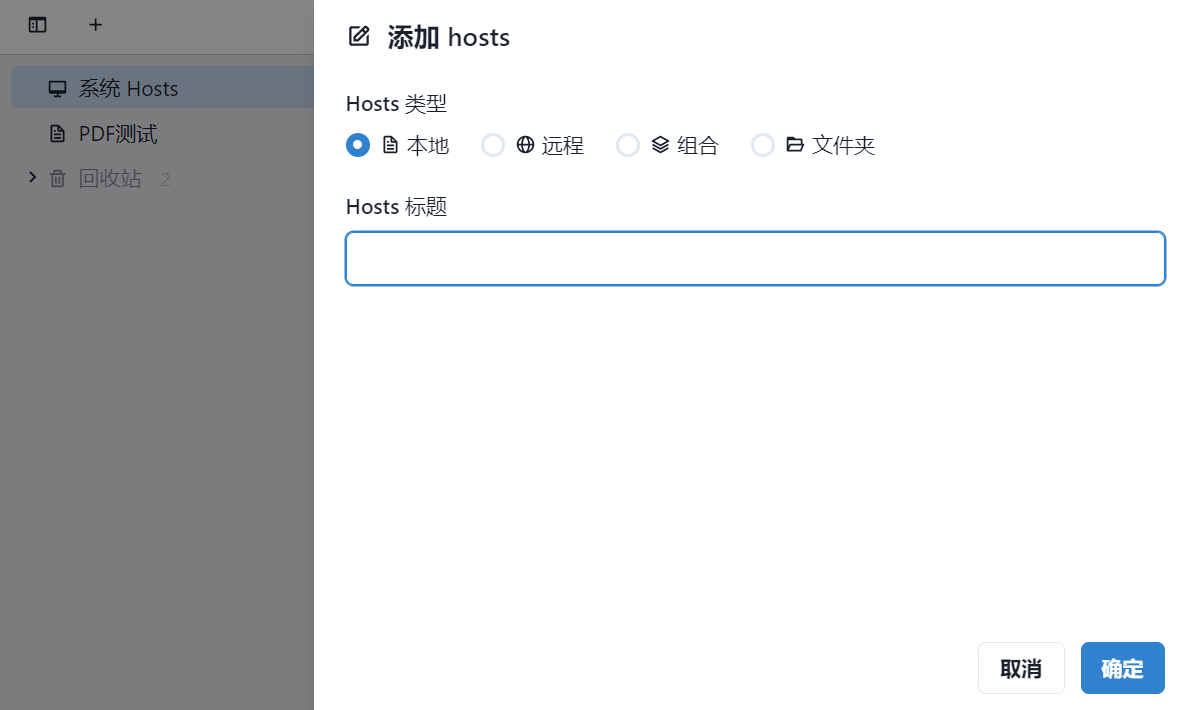Toggle the left sidebar panel icon
Image resolution: width=1190 pixels, height=710 pixels.
37,25
